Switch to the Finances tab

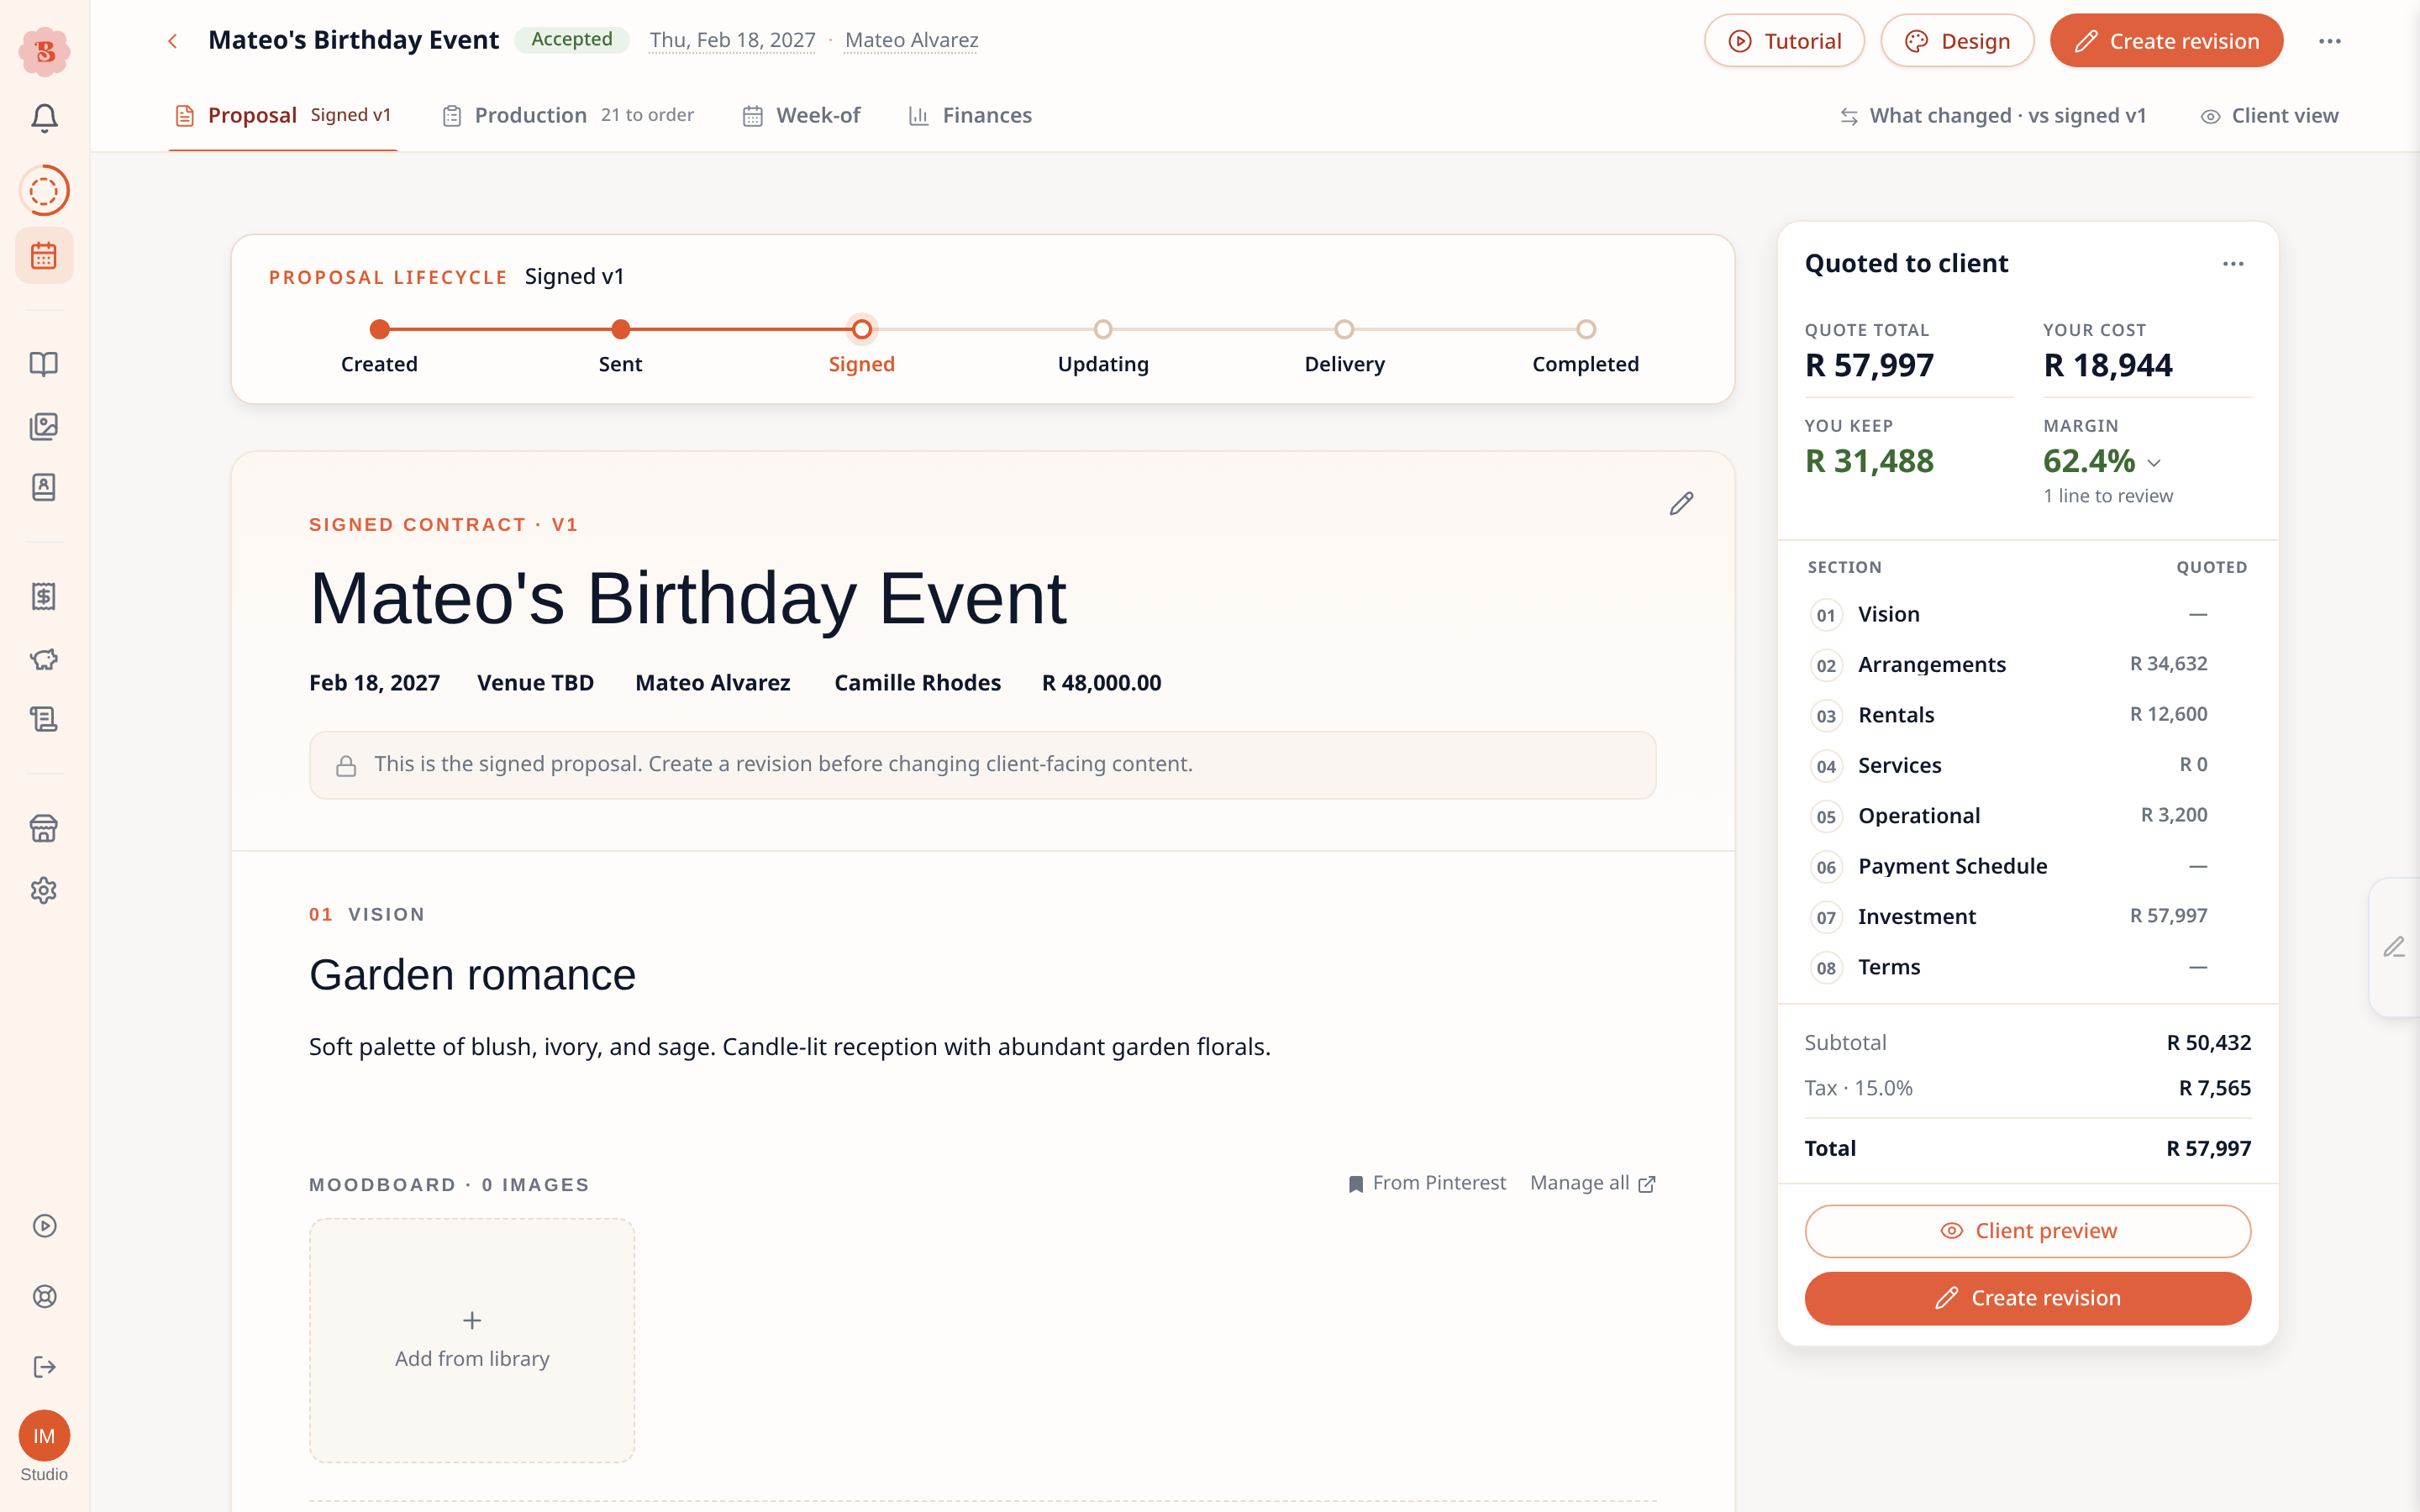click(x=970, y=116)
